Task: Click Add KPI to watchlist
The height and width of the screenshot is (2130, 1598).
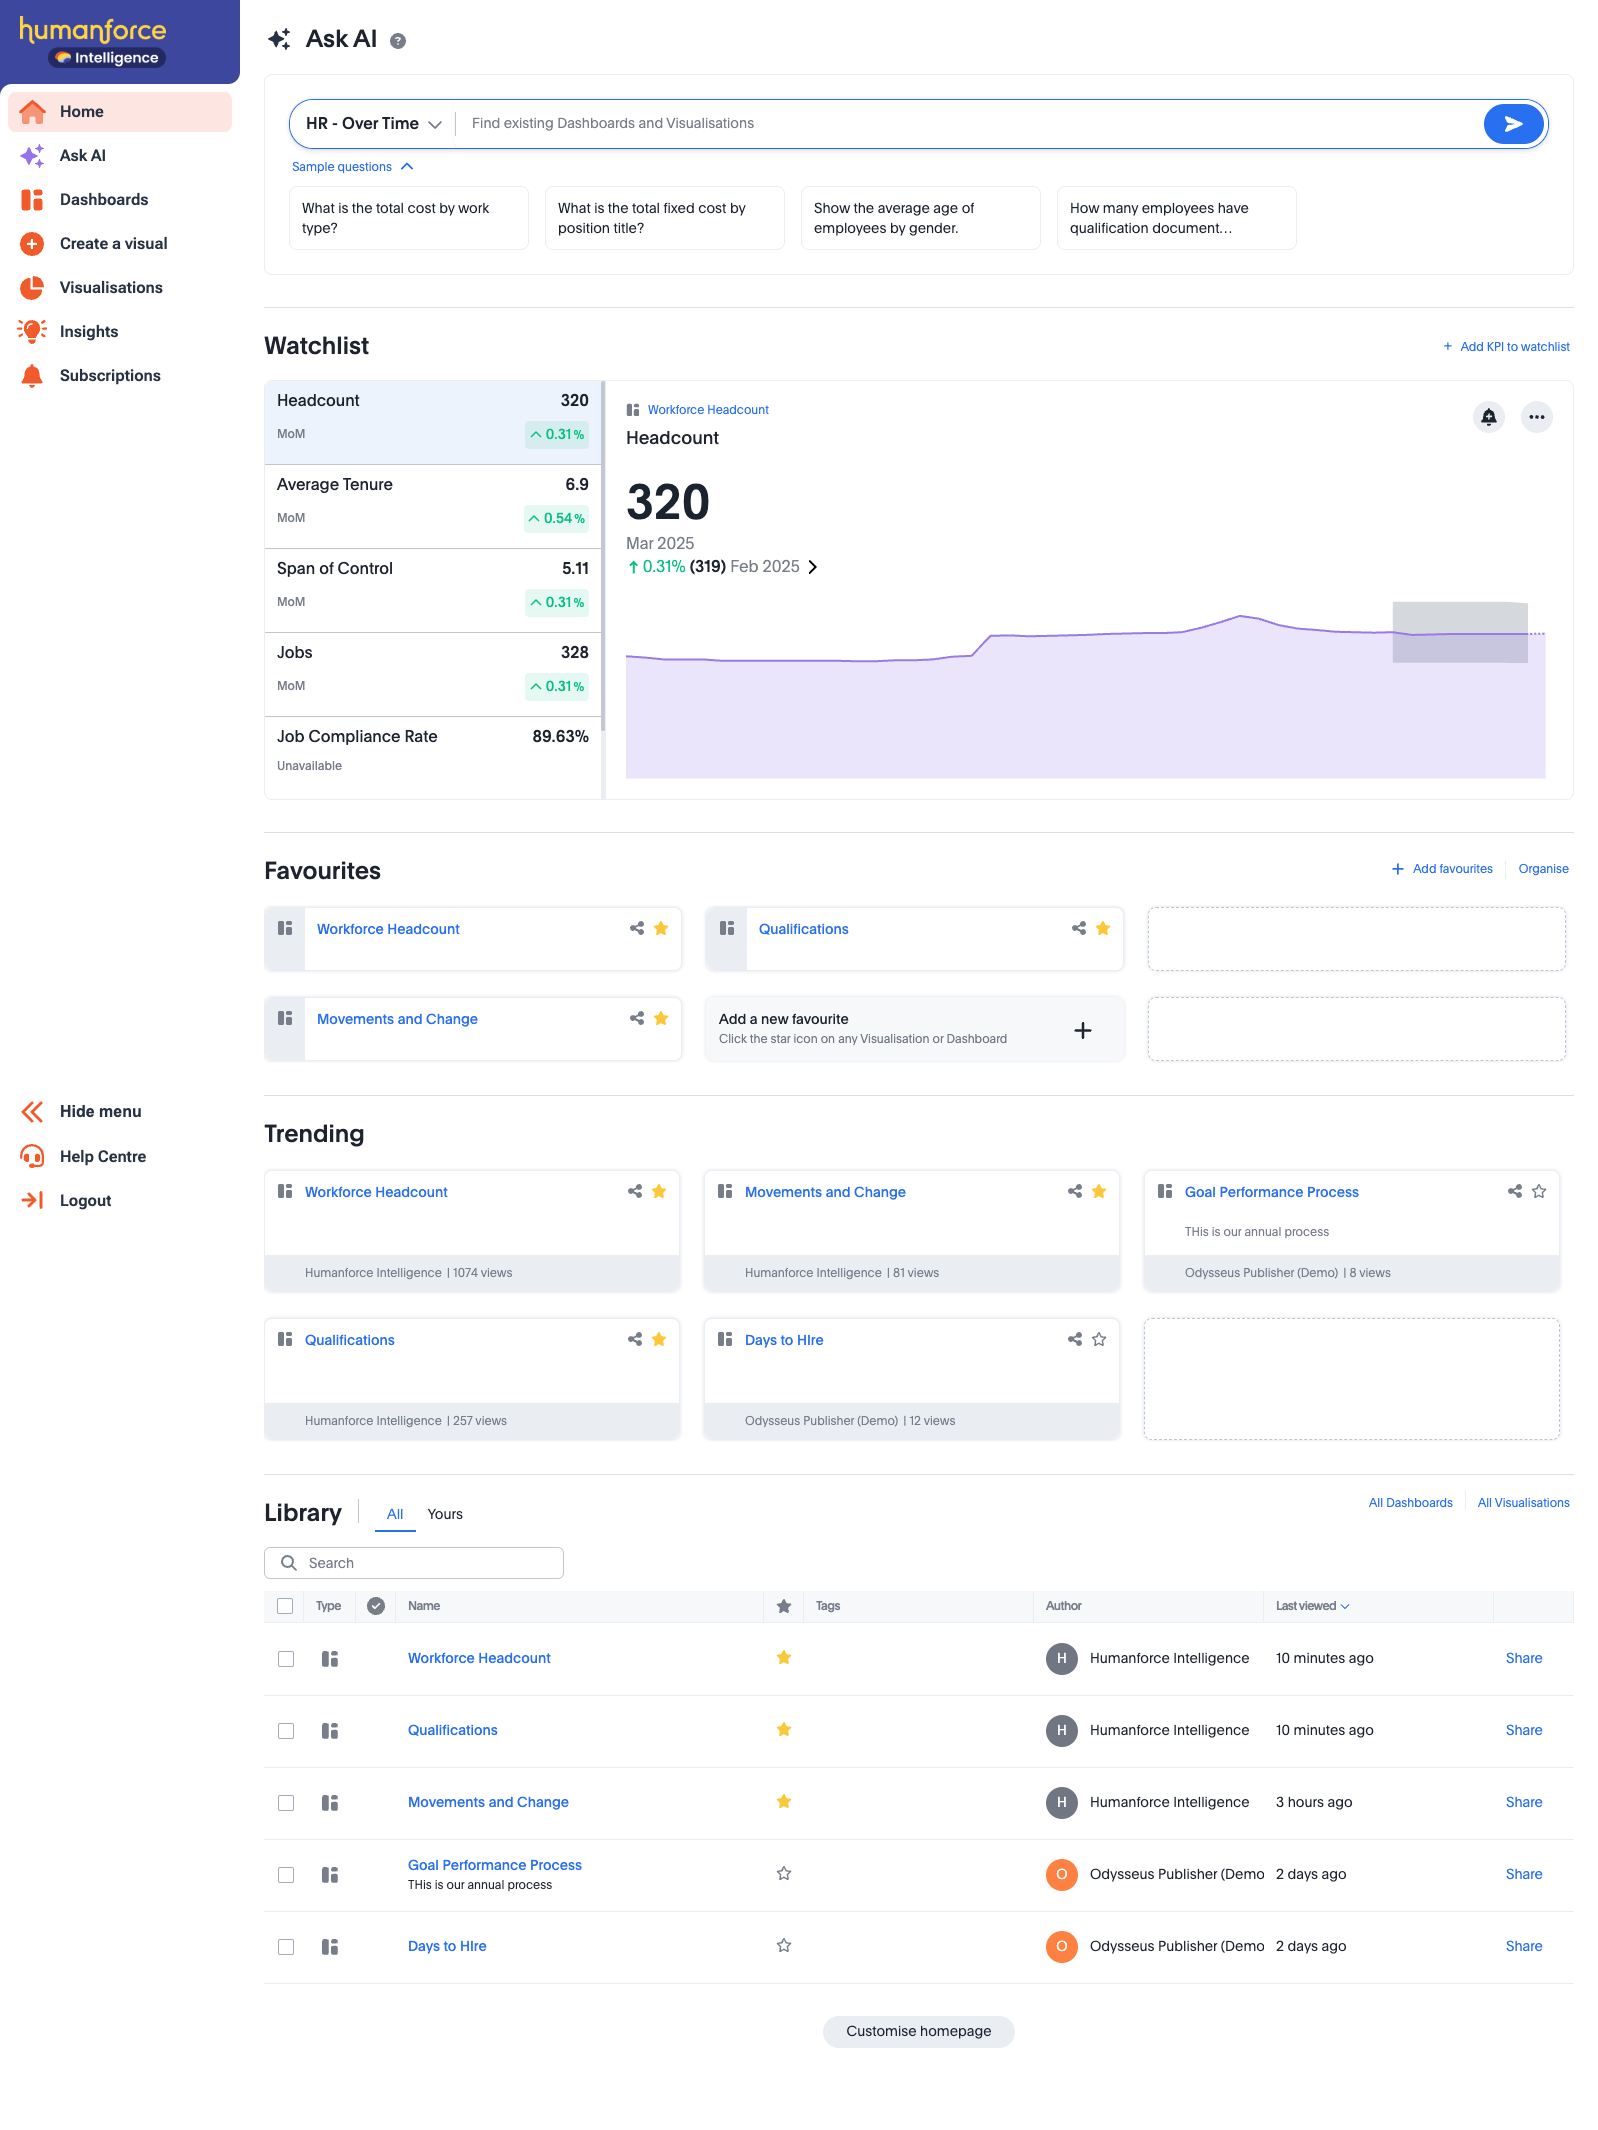Action: coord(1506,347)
